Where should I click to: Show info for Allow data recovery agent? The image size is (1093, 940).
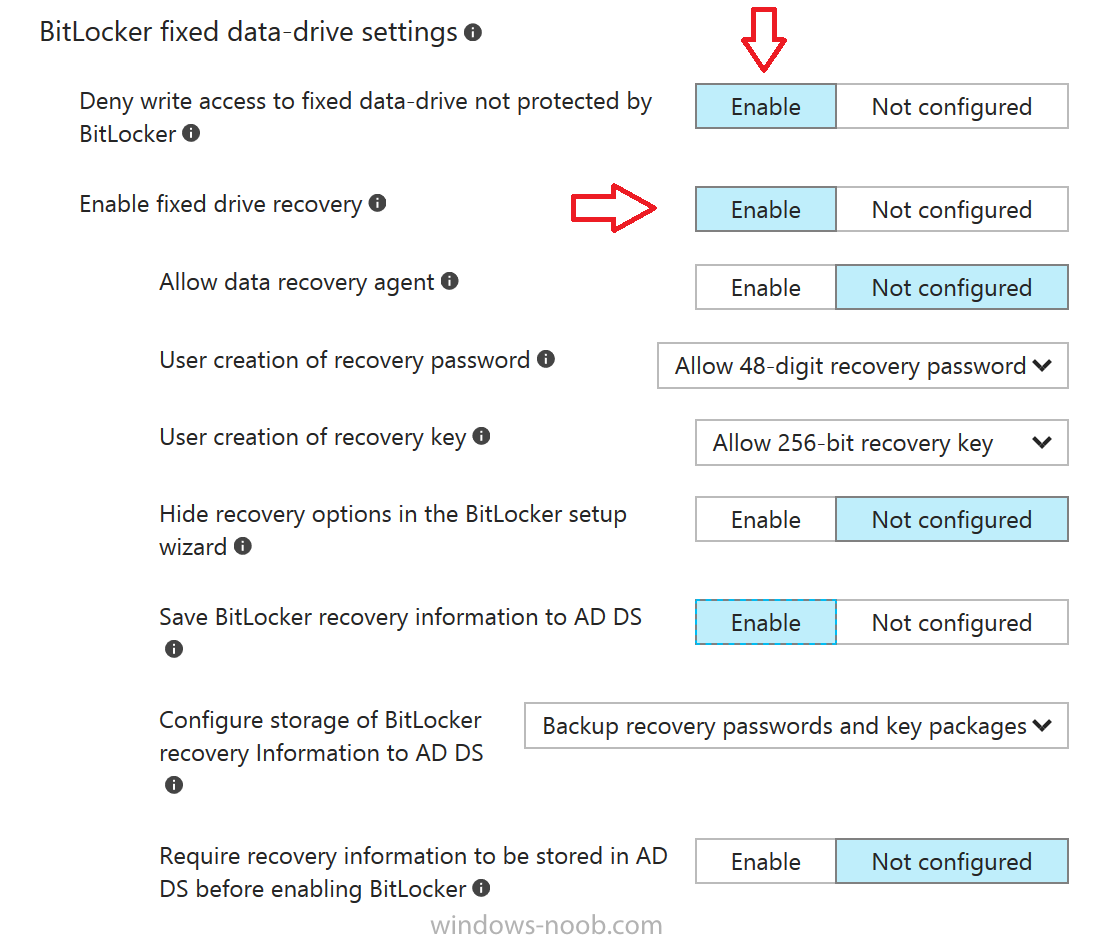[450, 281]
